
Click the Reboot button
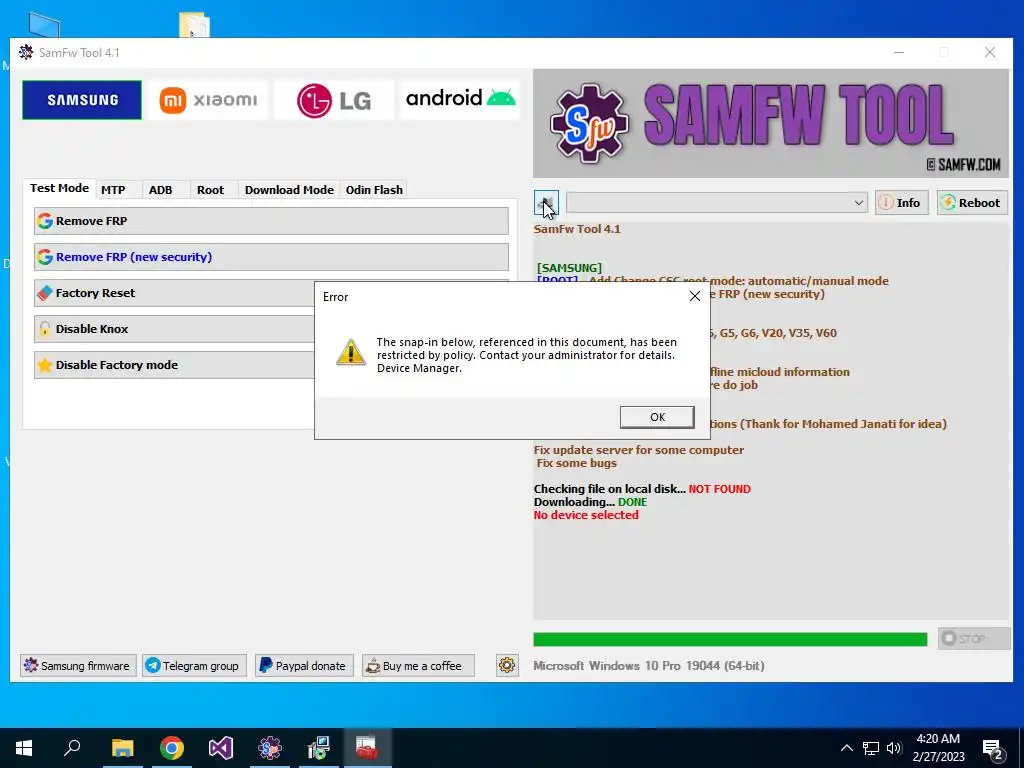972,202
